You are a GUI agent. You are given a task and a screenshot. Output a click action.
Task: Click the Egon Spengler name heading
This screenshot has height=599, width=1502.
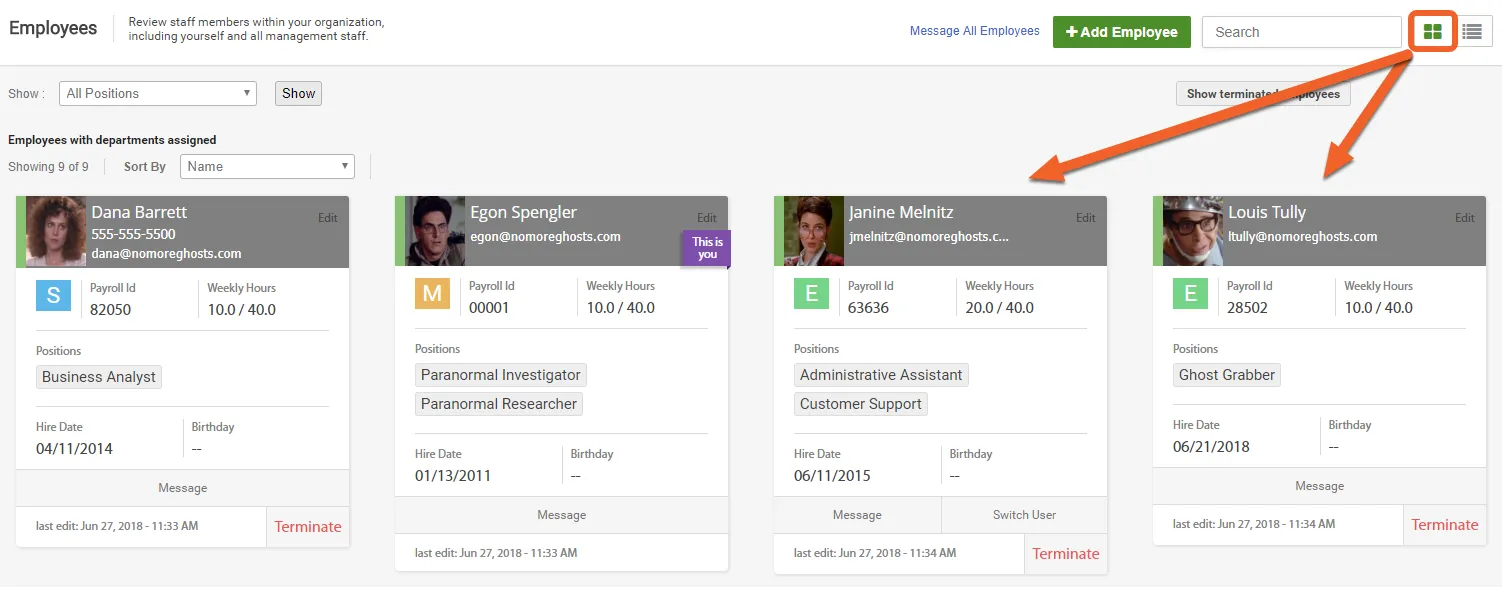(523, 212)
